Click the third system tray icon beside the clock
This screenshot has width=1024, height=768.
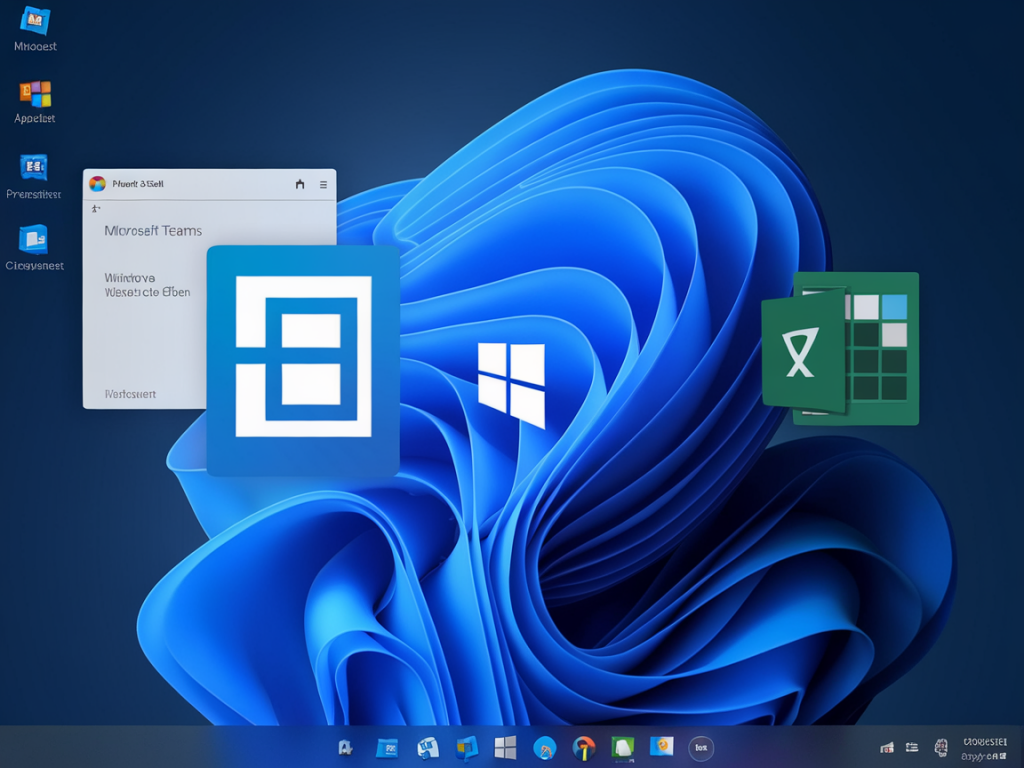pyautogui.click(x=941, y=747)
